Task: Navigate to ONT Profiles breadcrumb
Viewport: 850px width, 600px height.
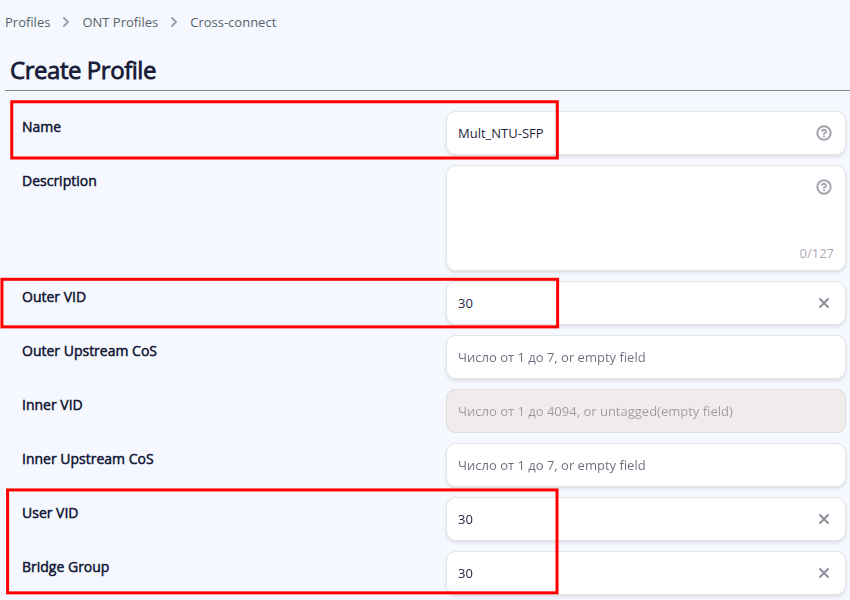Action: [x=120, y=22]
